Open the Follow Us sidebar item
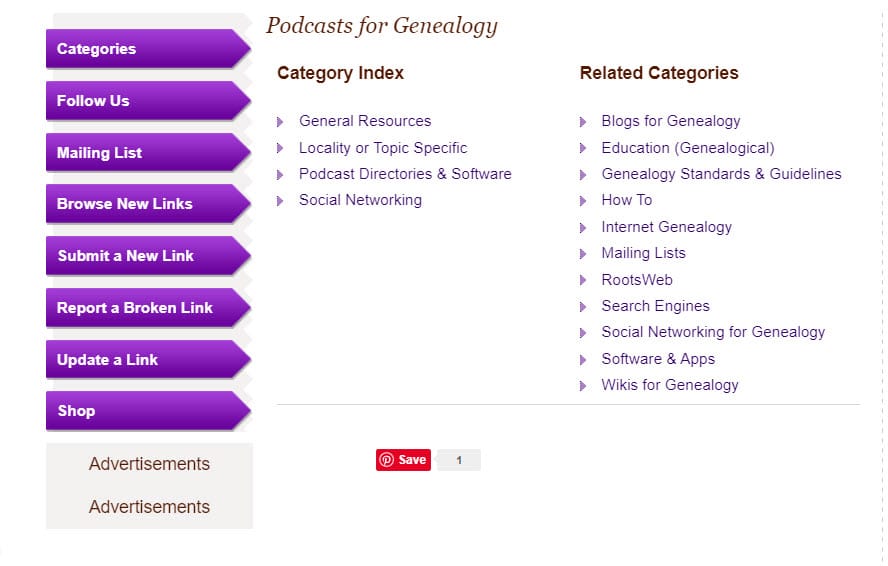Viewport: 888px width, 566px height. 148,101
